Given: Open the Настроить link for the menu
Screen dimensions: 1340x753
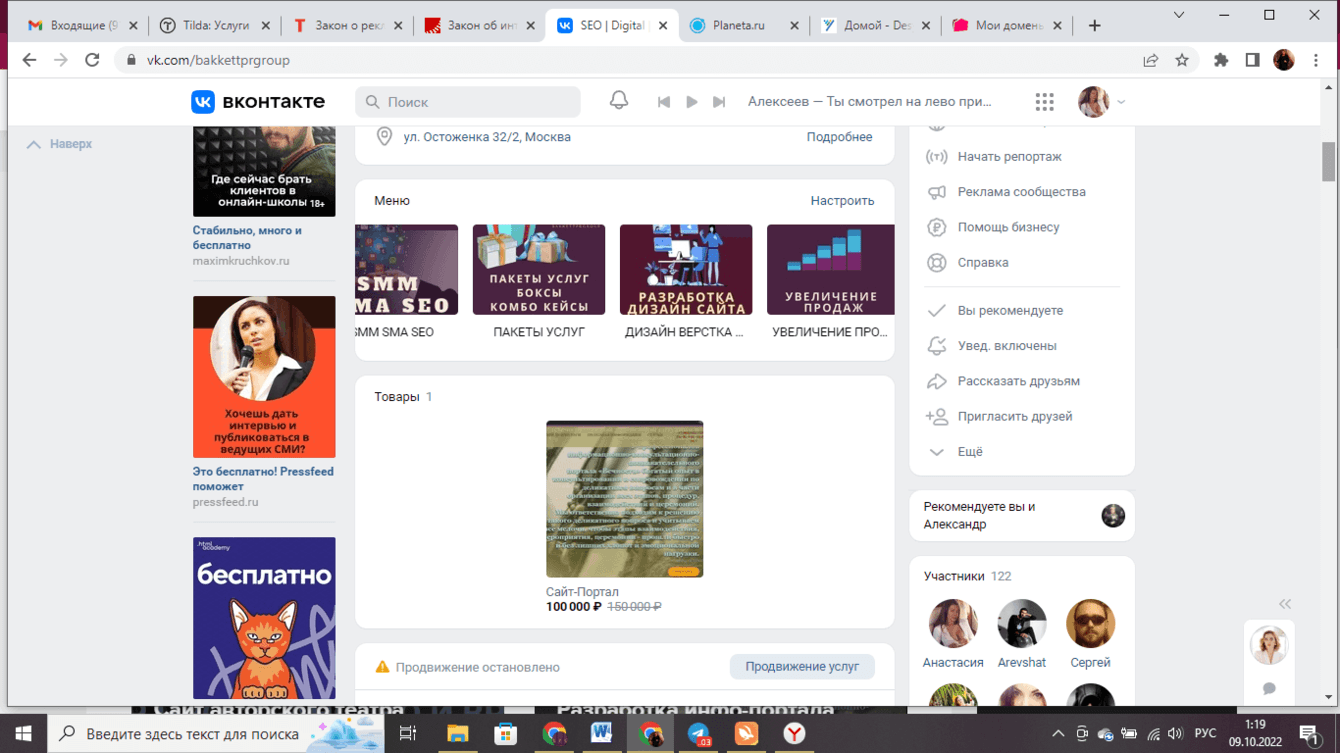Looking at the screenshot, I should click(842, 201).
